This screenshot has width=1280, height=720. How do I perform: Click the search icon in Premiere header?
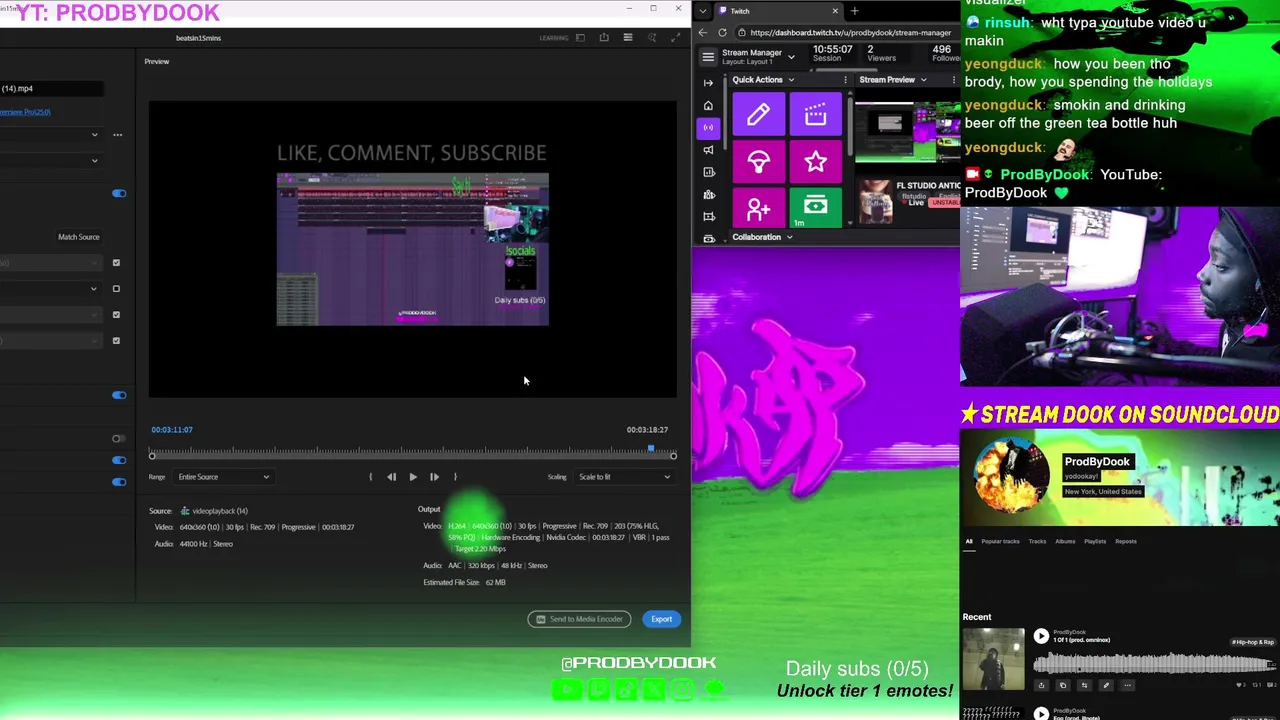652,38
